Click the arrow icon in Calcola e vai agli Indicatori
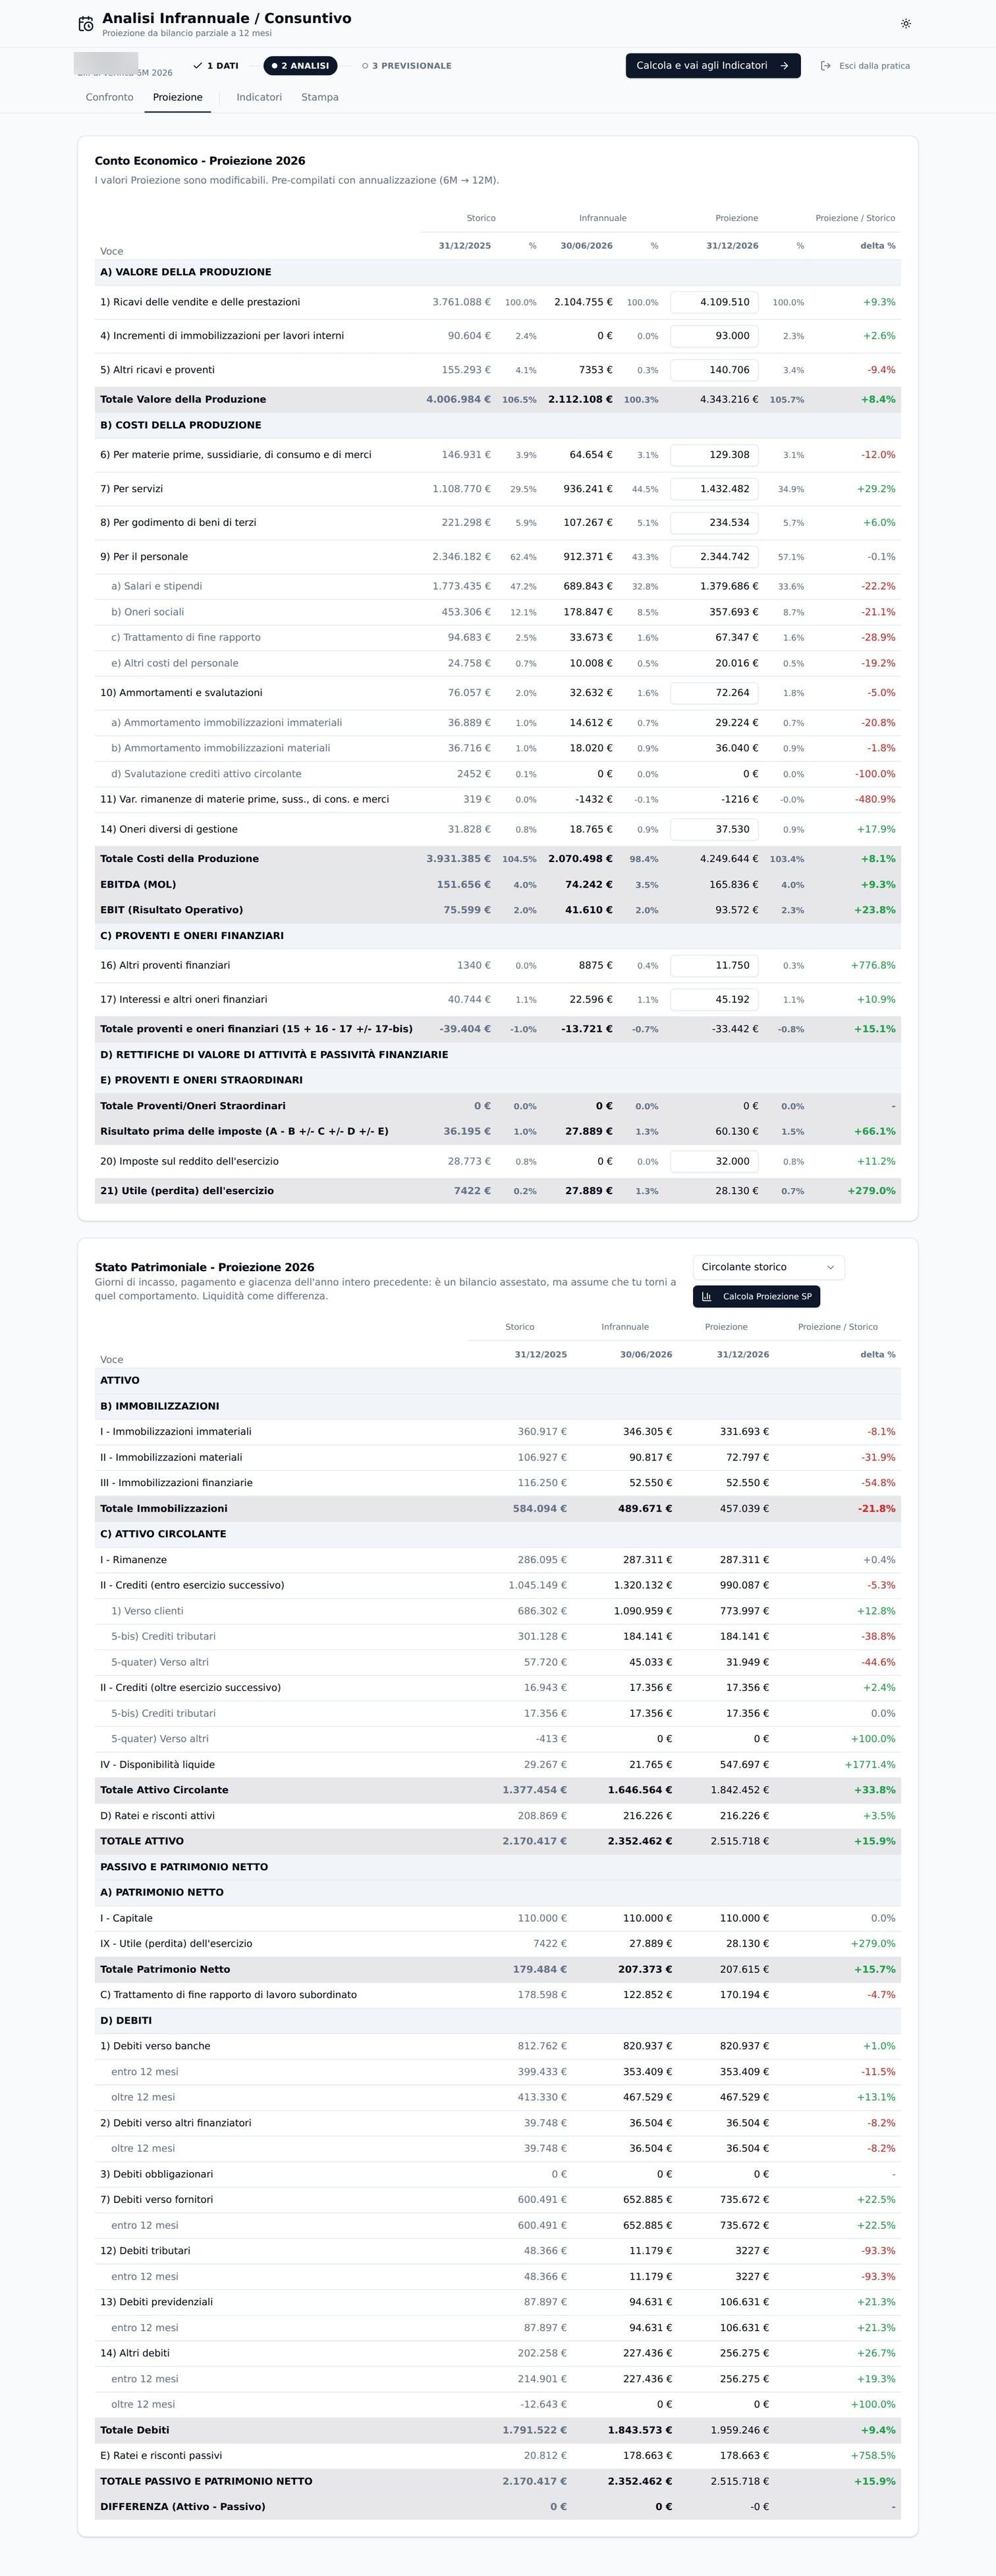 (784, 66)
